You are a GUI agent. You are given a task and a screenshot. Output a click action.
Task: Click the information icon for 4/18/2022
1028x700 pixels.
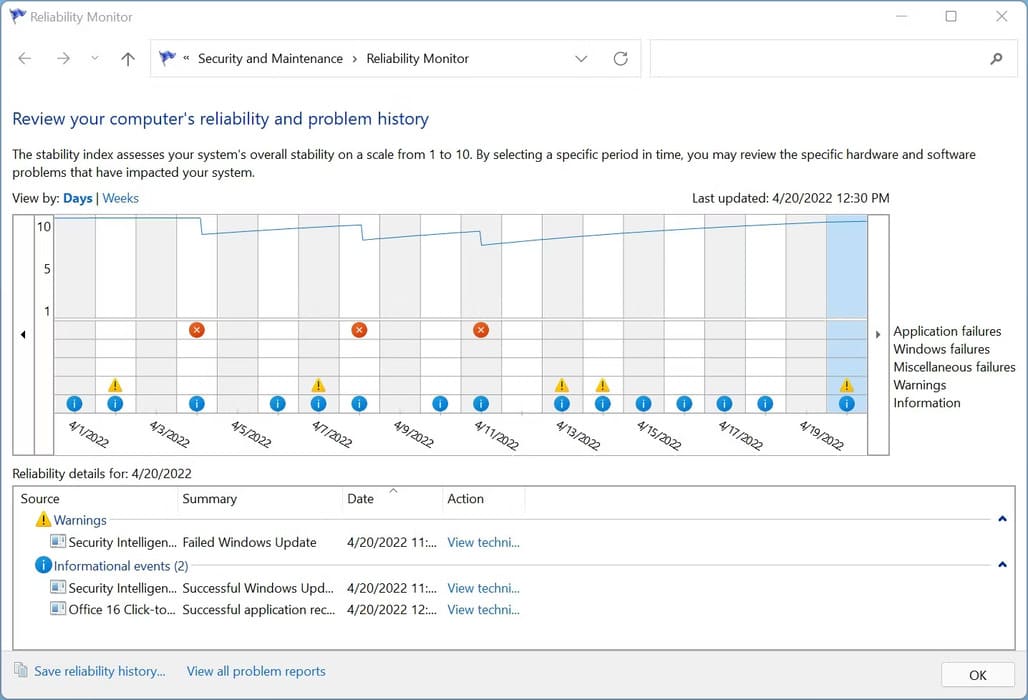[764, 404]
